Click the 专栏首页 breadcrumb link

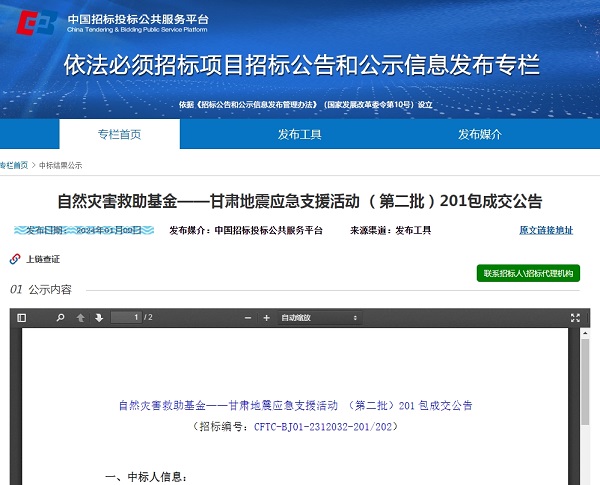(13, 165)
